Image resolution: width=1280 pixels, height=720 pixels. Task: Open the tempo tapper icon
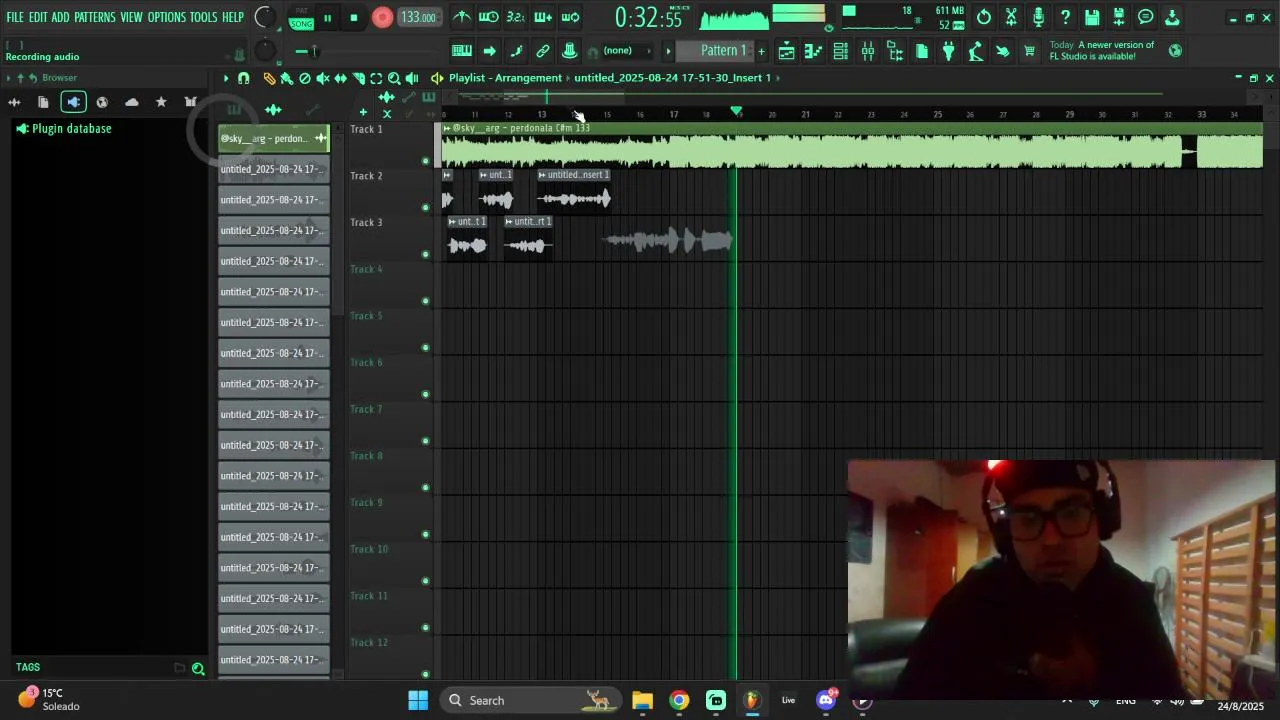tap(976, 51)
